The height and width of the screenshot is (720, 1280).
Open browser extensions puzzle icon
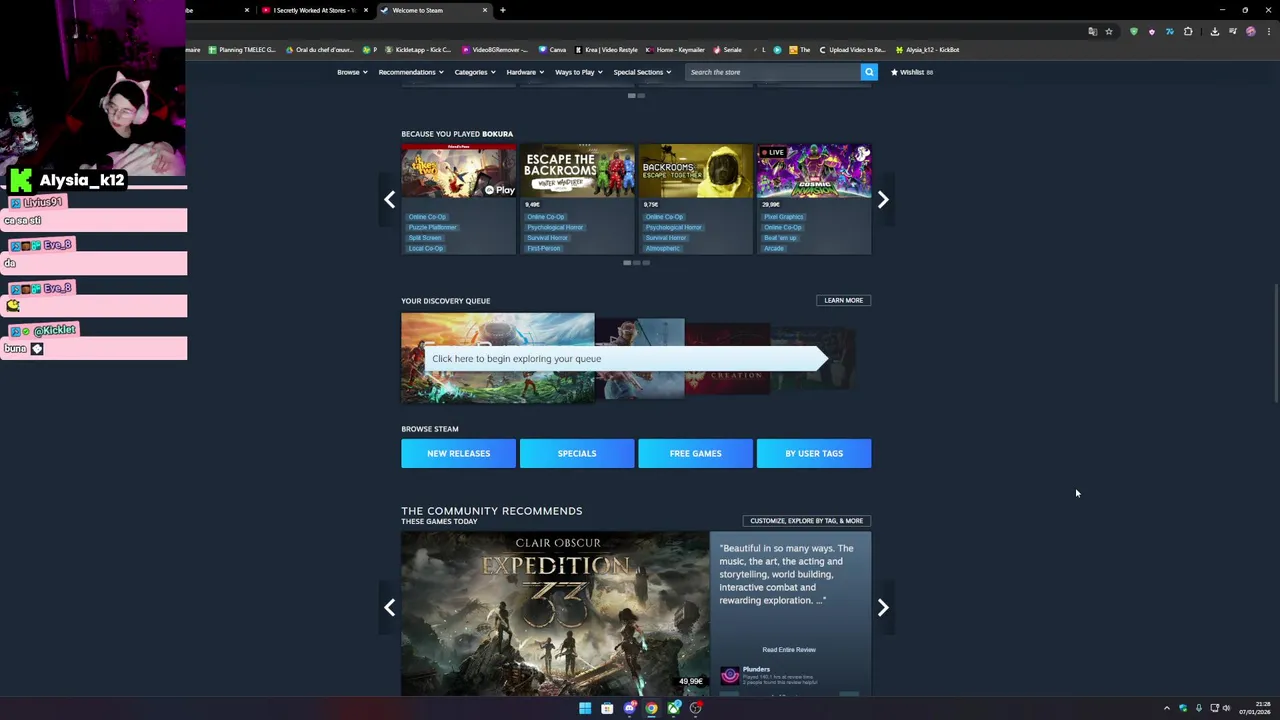click(1188, 31)
